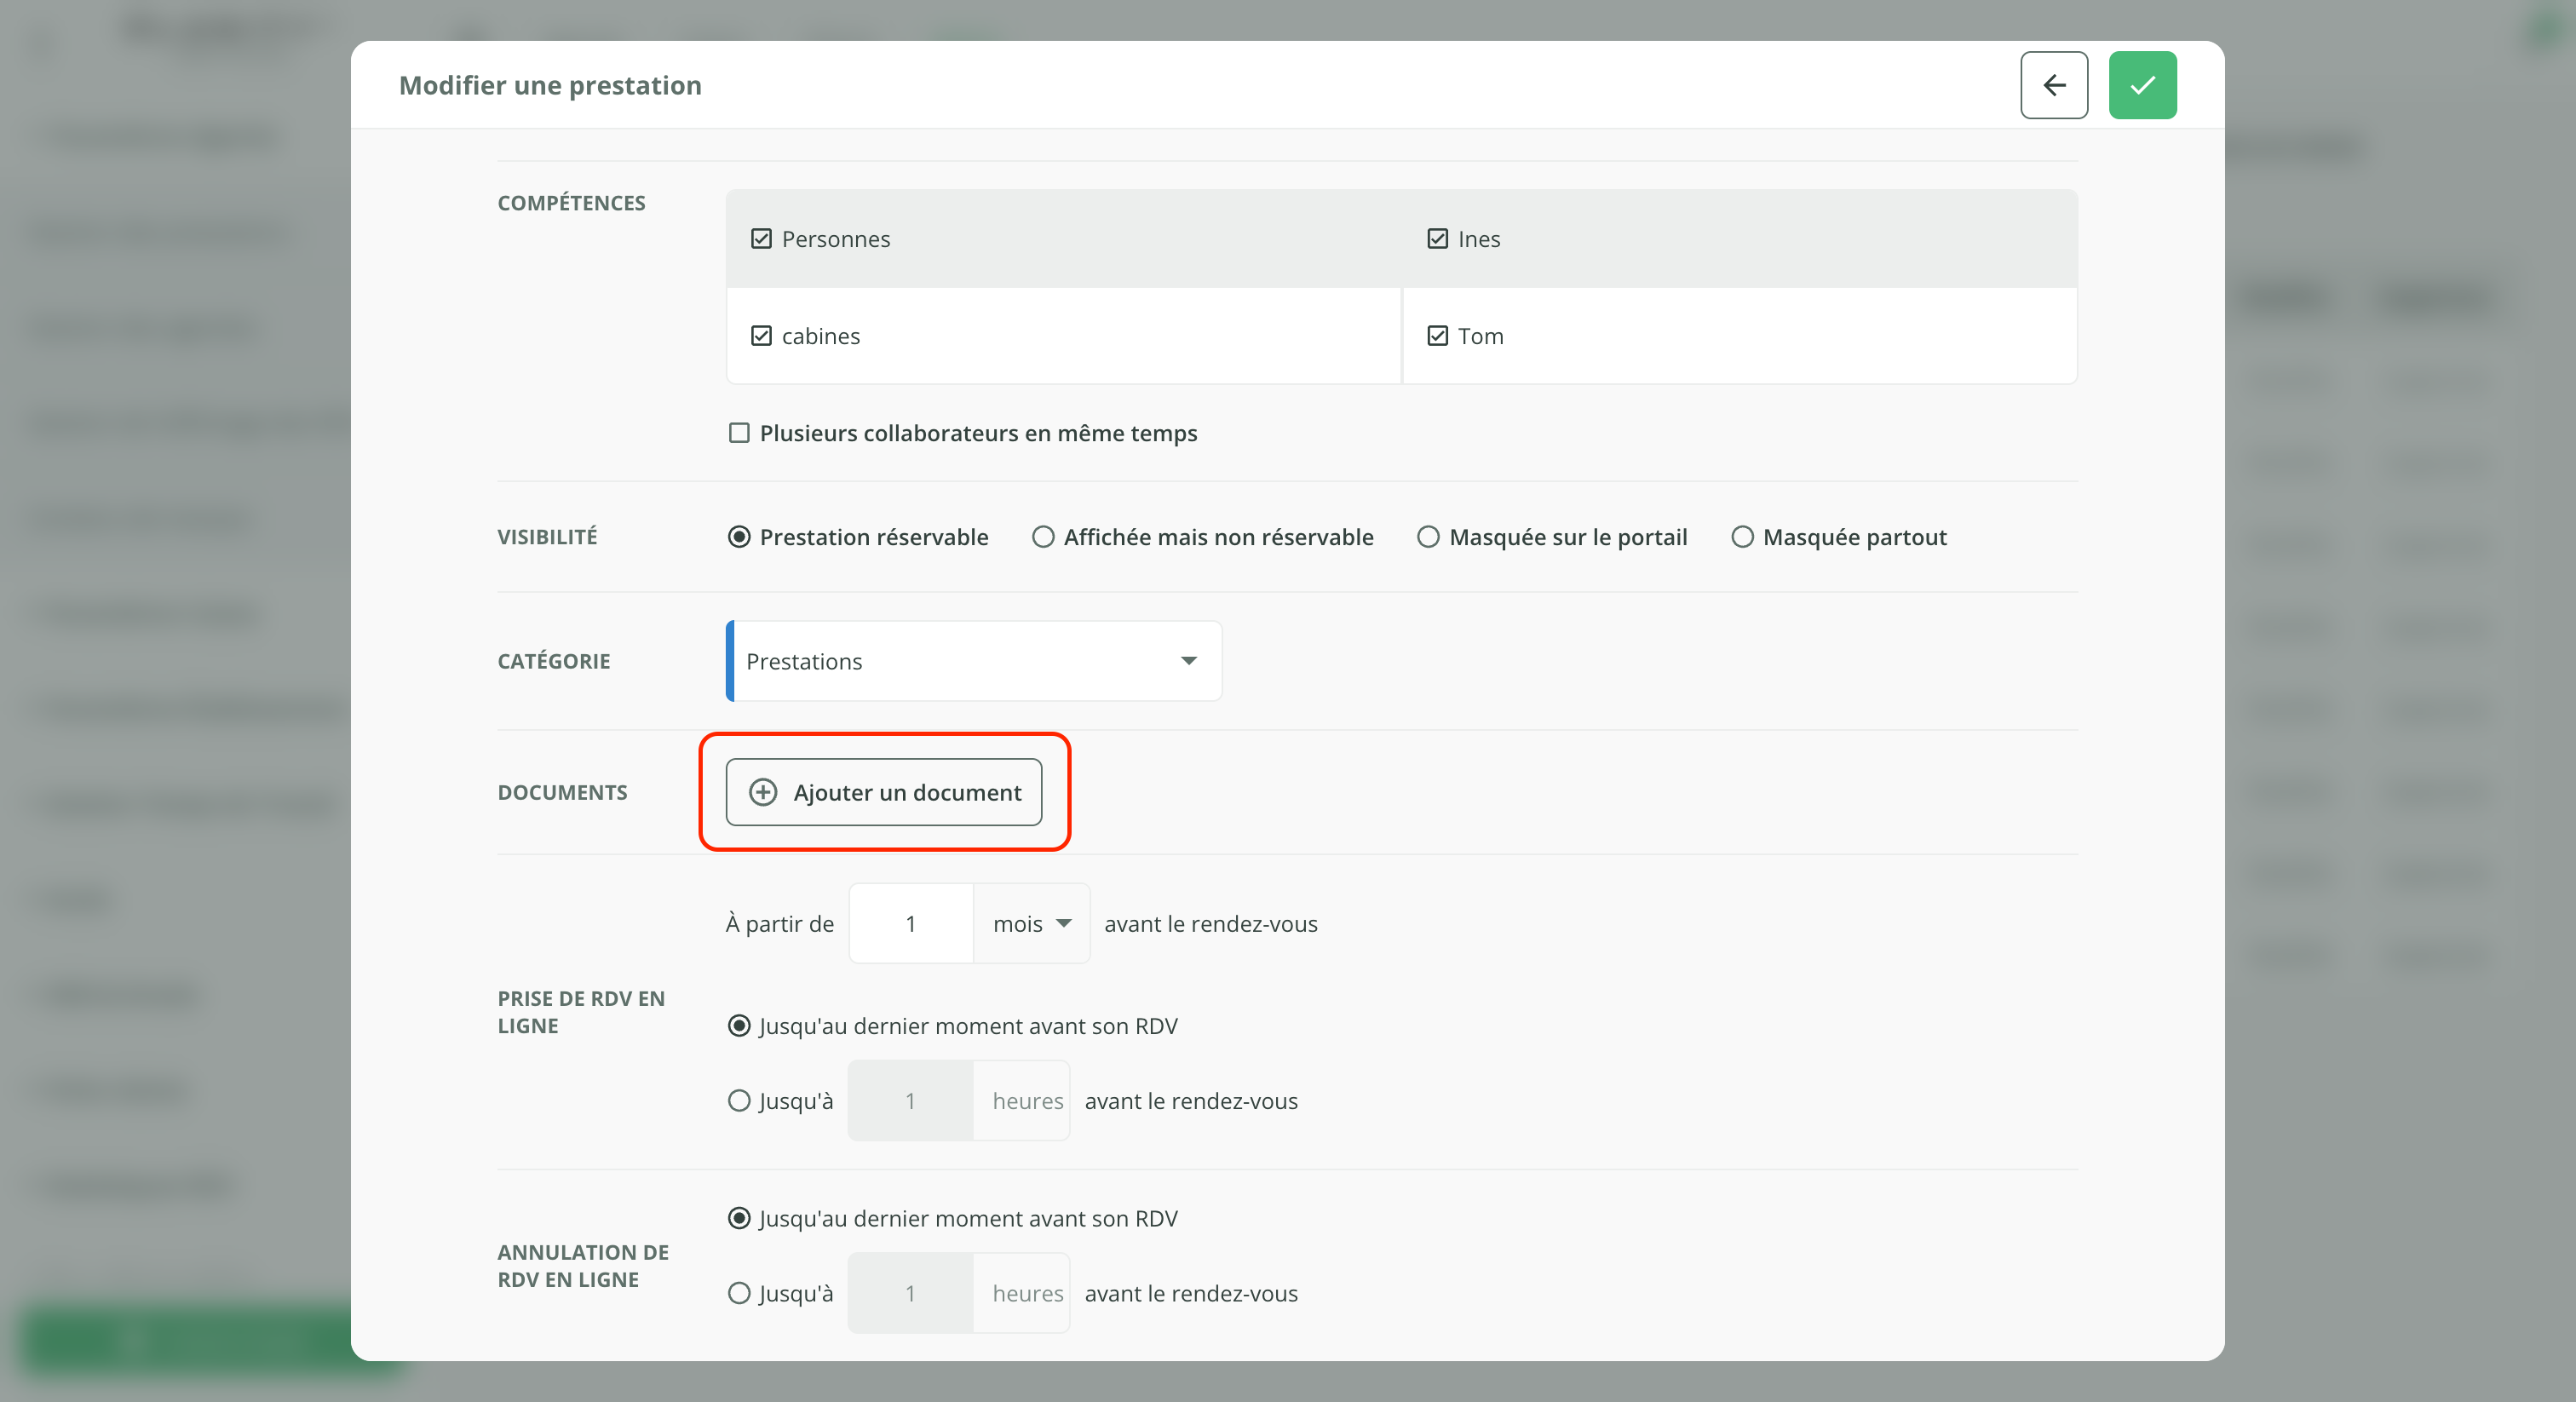Screen dimensions: 2576x1402
Task: Choose Masquée sur le portail
Action: [x=1428, y=537]
